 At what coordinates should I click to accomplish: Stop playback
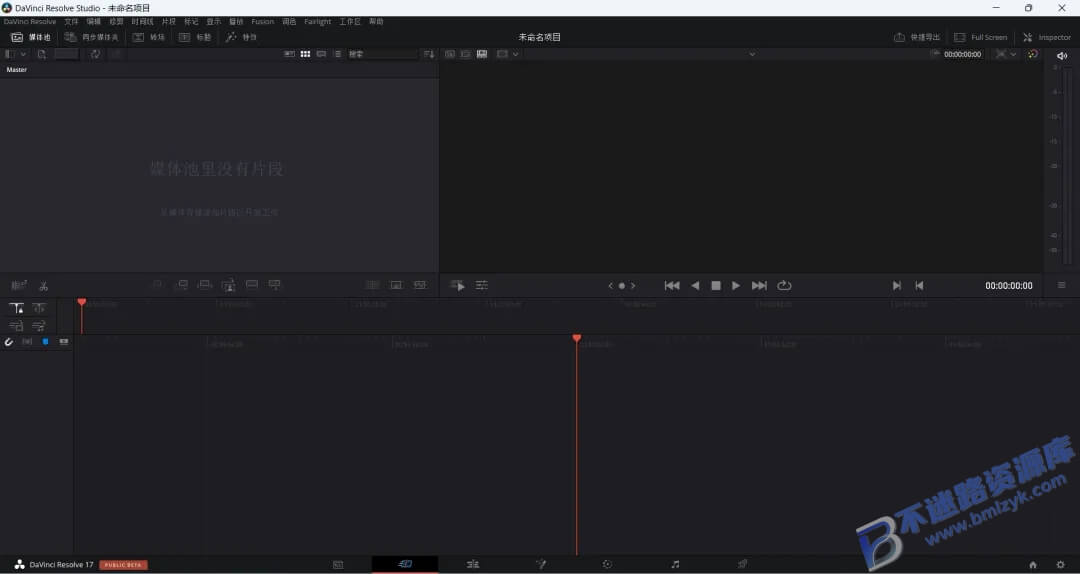pyautogui.click(x=716, y=285)
